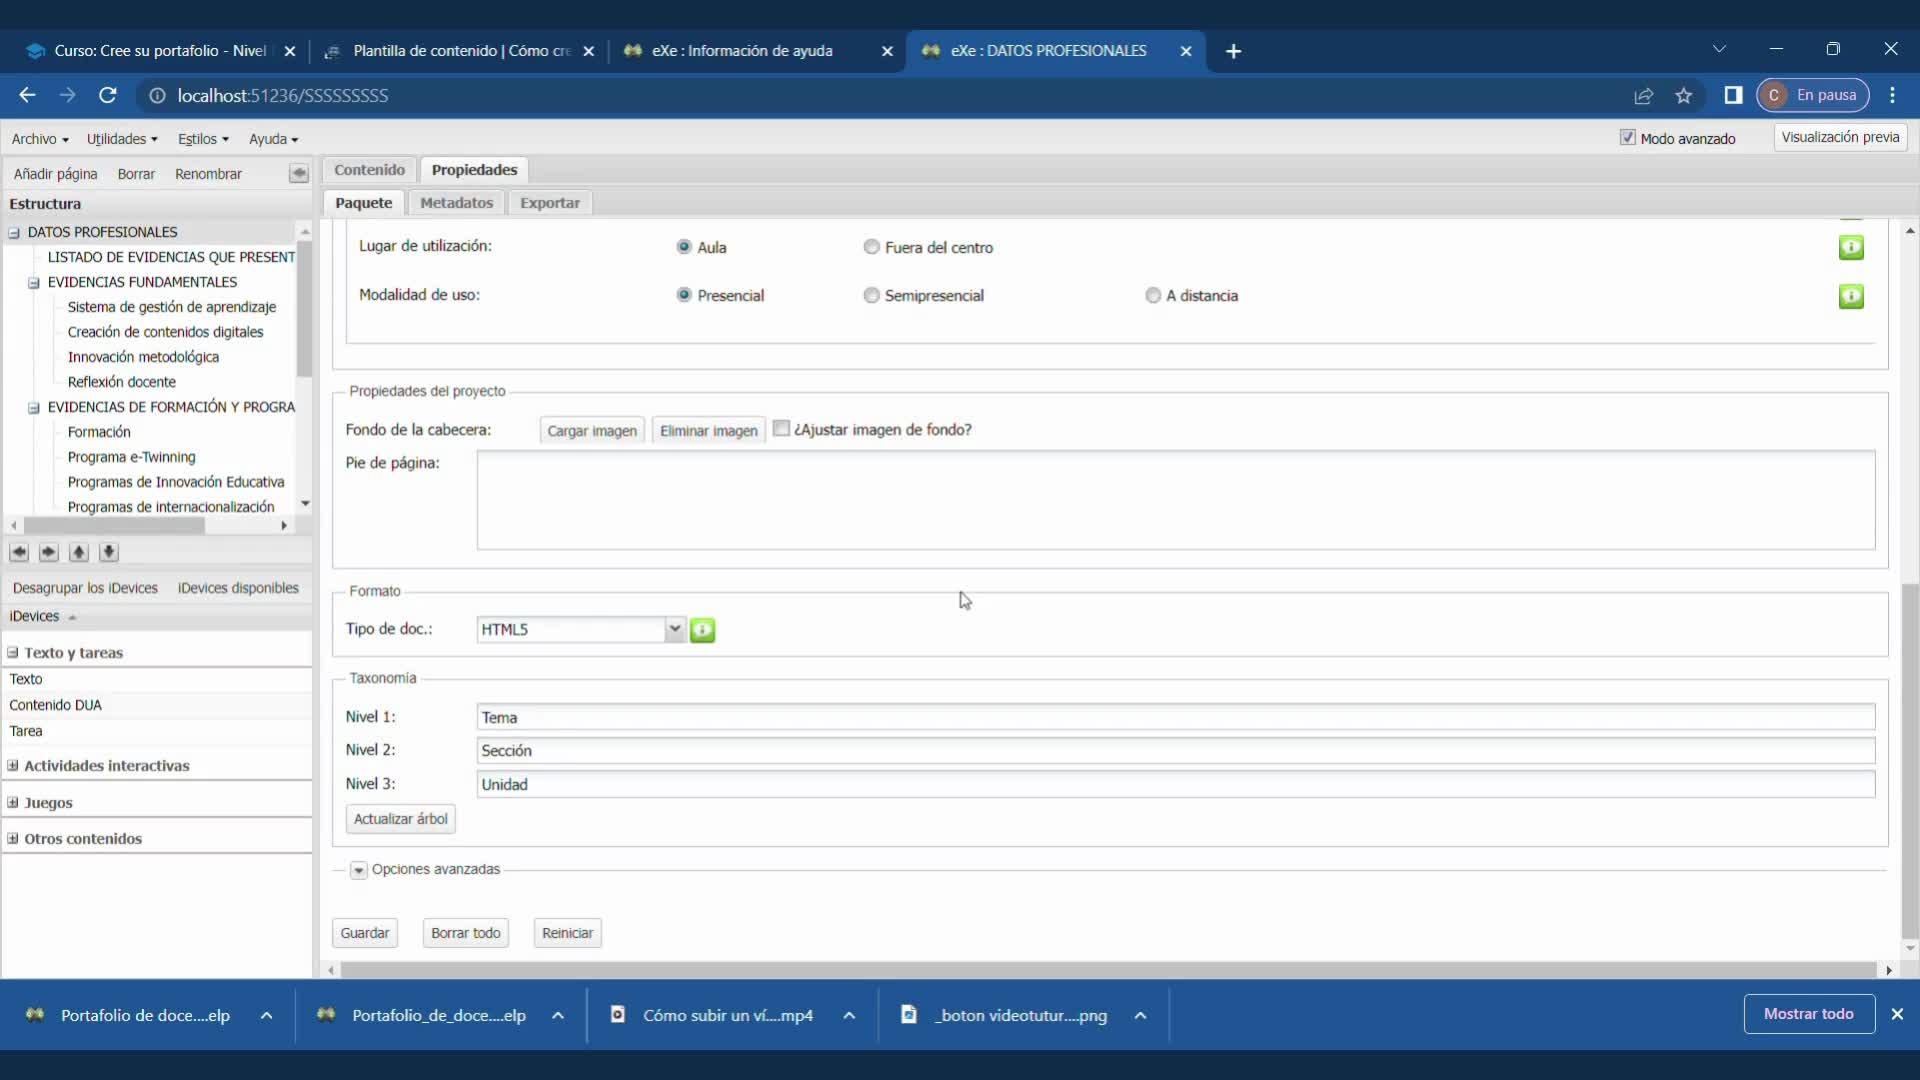The width and height of the screenshot is (1920, 1080).
Task: Click in Pie de página text area
Action: point(1175,500)
